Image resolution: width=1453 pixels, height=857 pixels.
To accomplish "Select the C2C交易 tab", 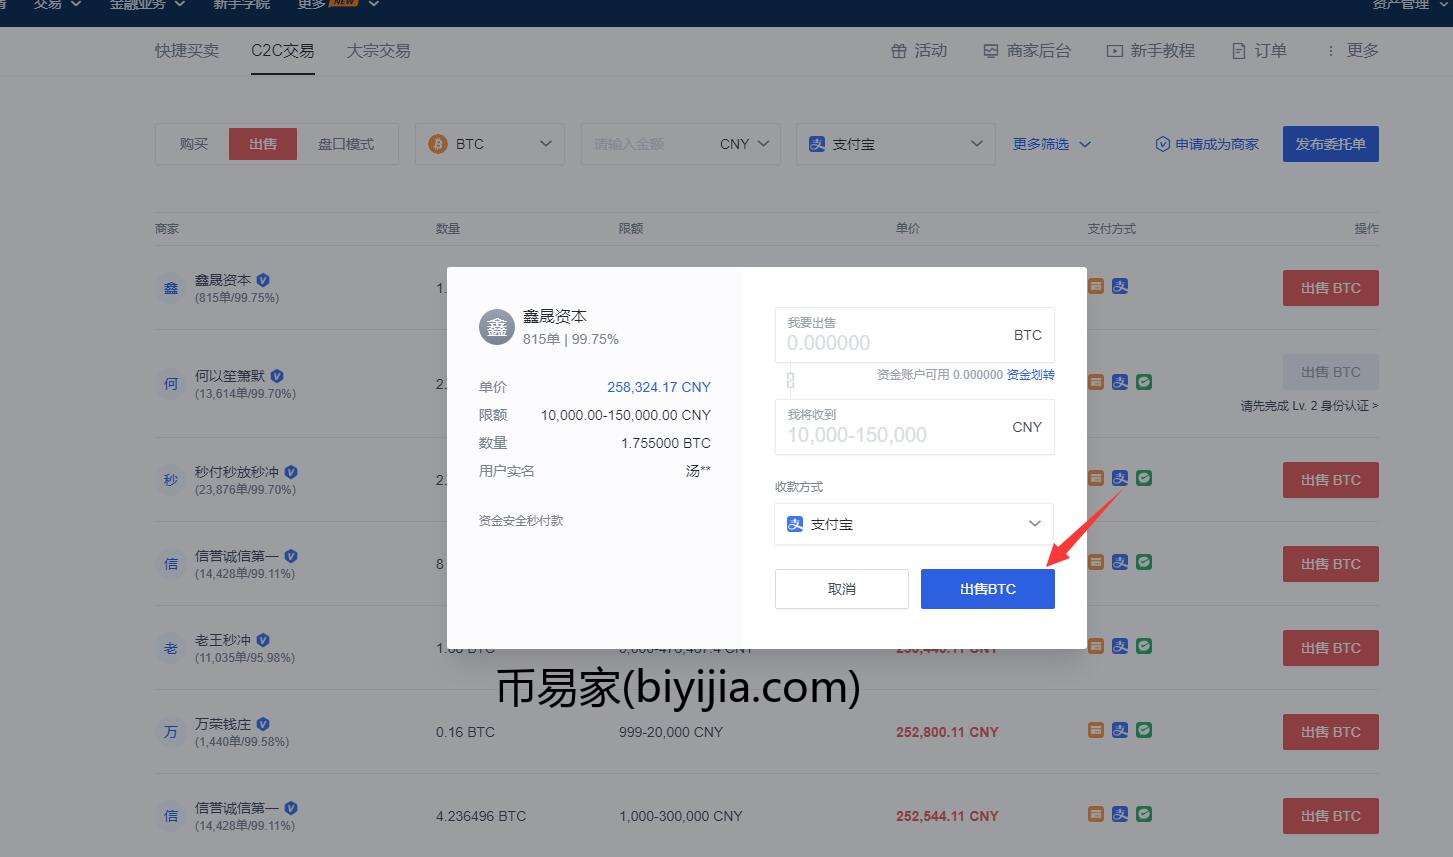I will click(x=283, y=51).
